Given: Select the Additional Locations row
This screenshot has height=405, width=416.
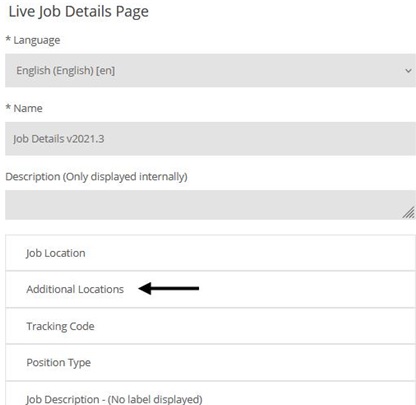Looking at the screenshot, I should [x=210, y=289].
